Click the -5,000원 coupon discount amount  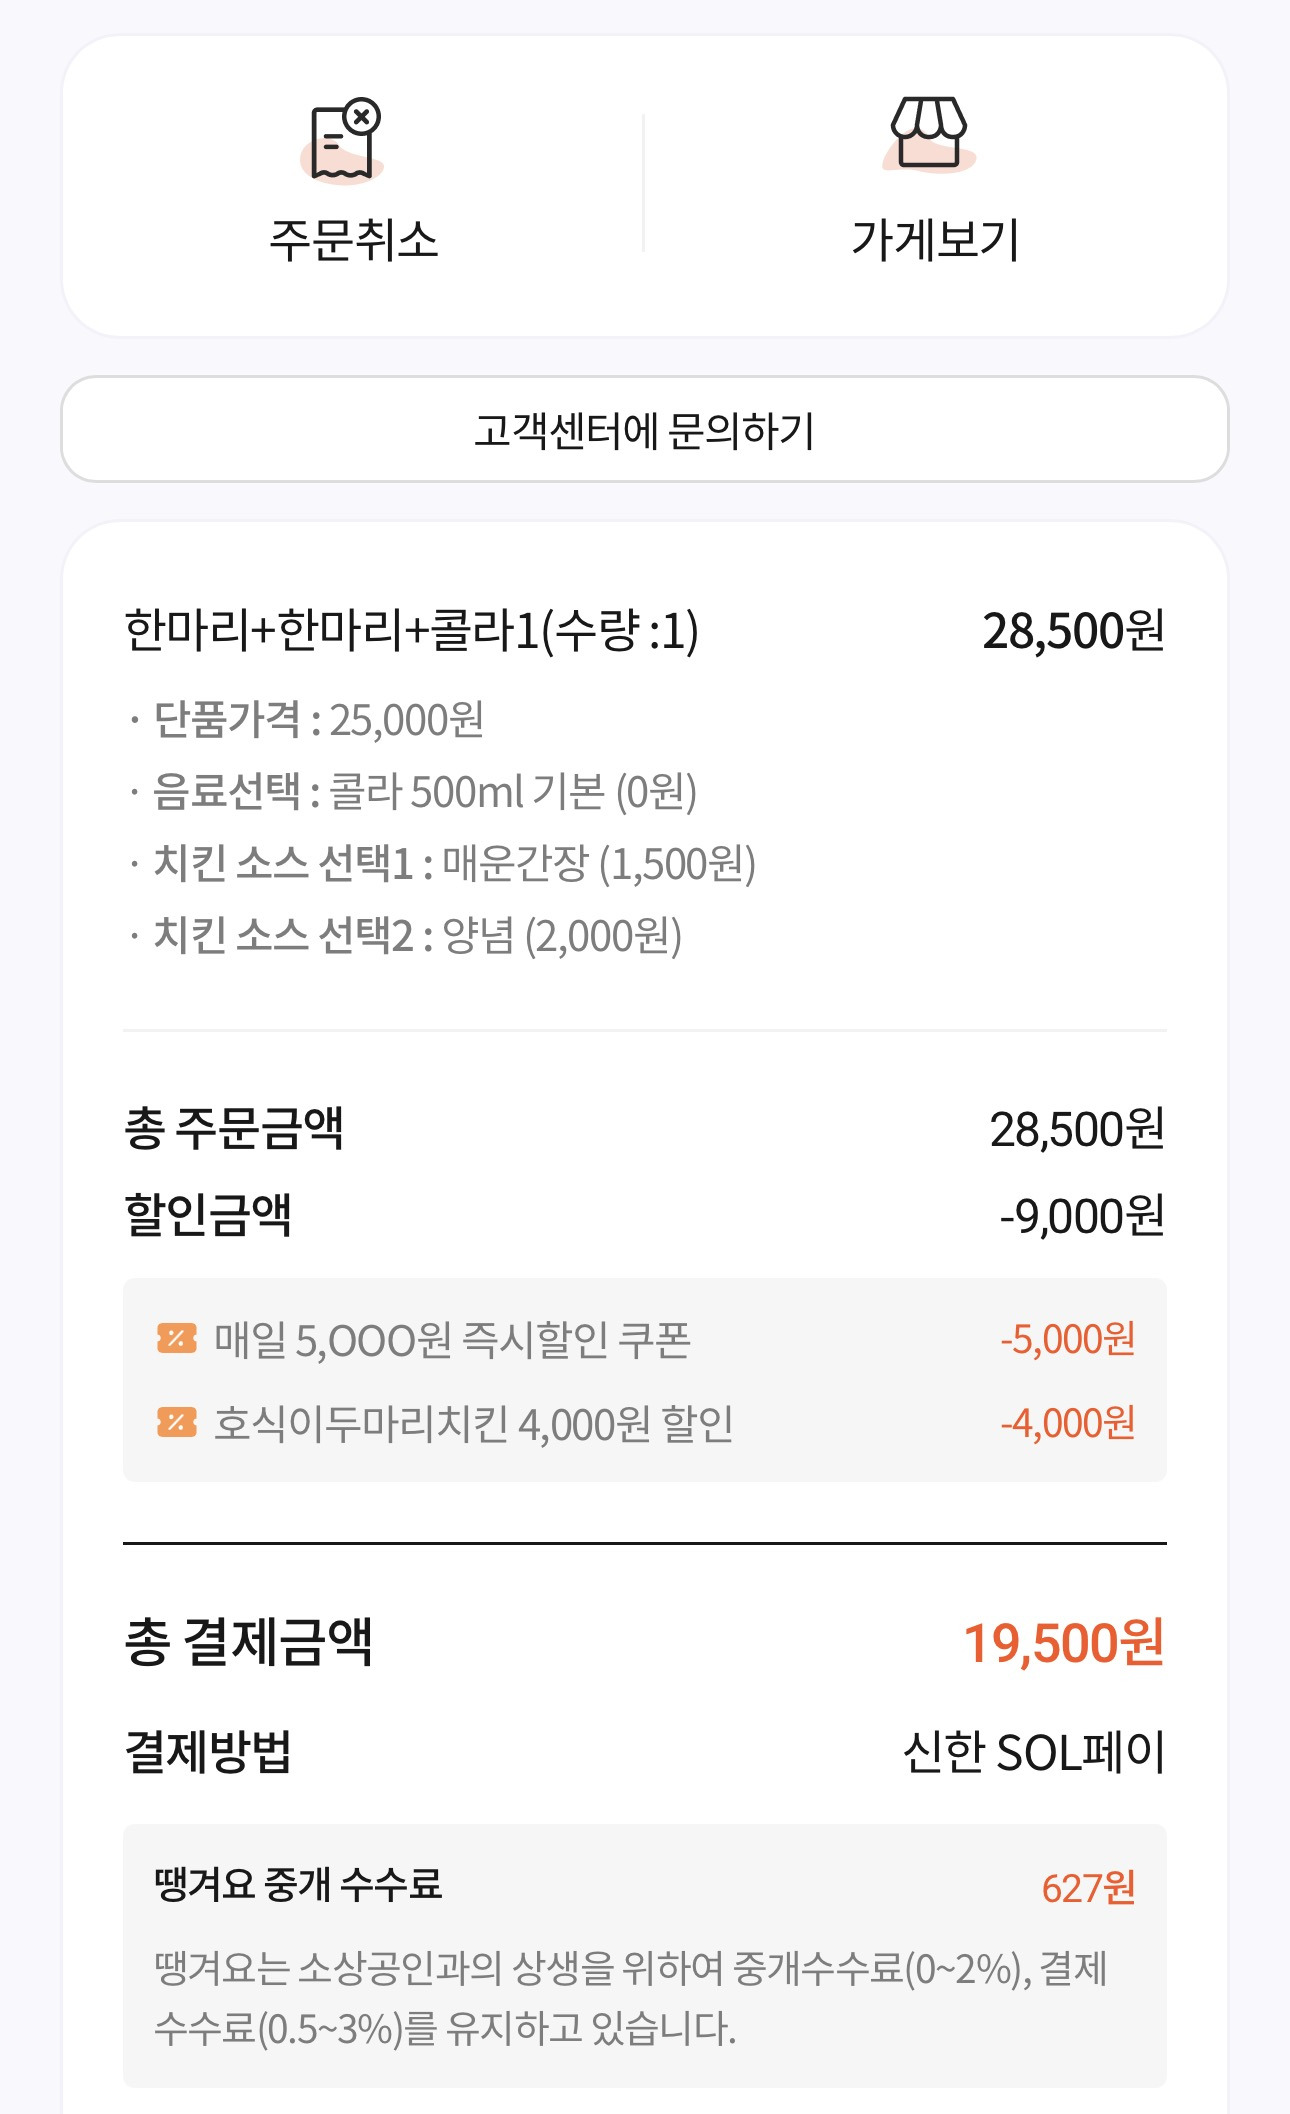click(x=1067, y=1339)
